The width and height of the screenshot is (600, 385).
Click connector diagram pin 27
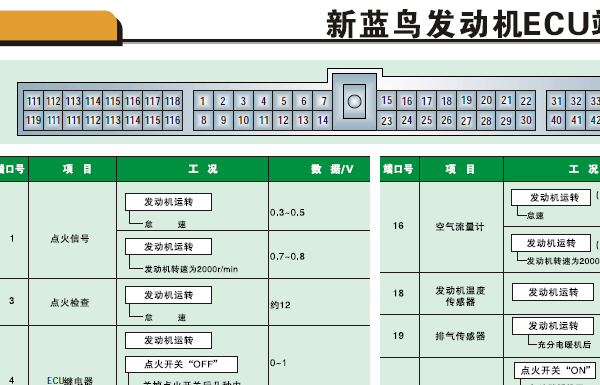click(x=466, y=121)
